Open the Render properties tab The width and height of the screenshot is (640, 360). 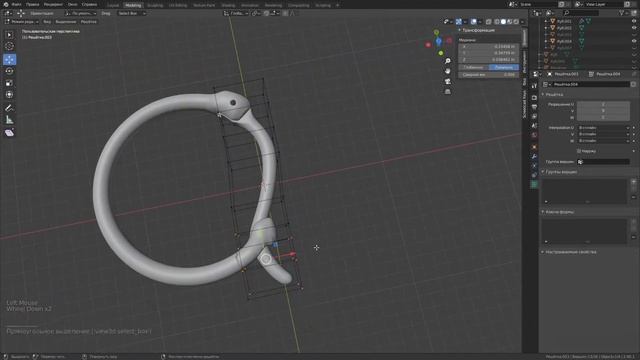pyautogui.click(x=534, y=98)
